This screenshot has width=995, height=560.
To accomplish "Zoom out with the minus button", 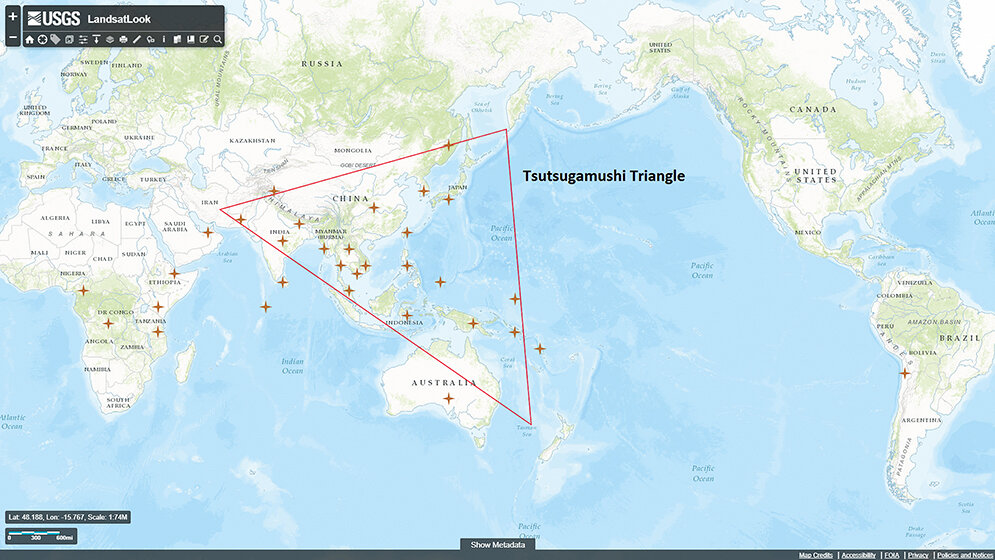I will [x=13, y=37].
